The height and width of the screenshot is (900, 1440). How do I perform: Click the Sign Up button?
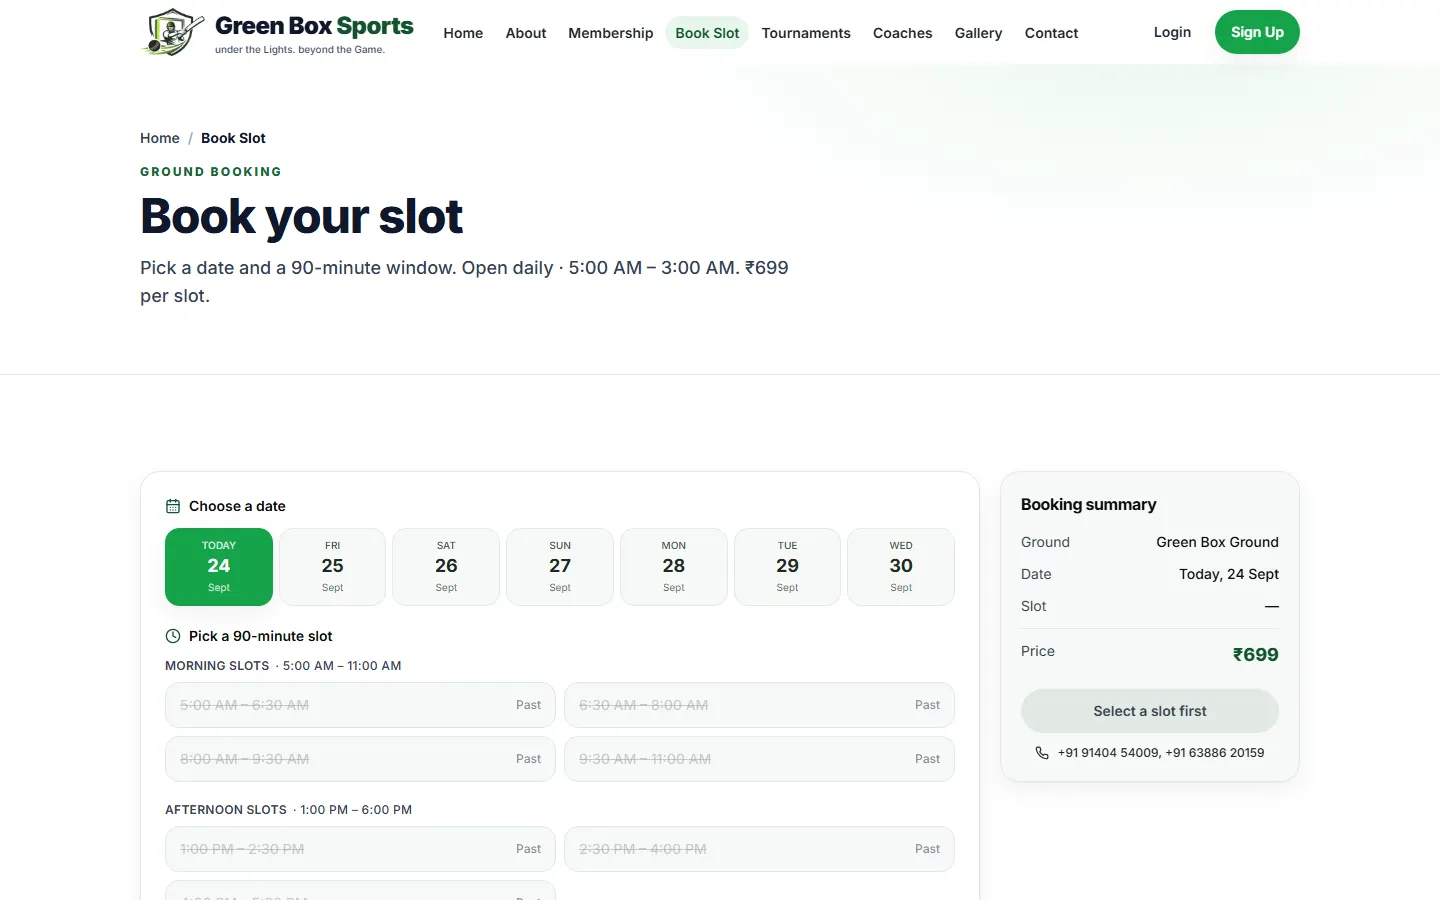(1257, 32)
